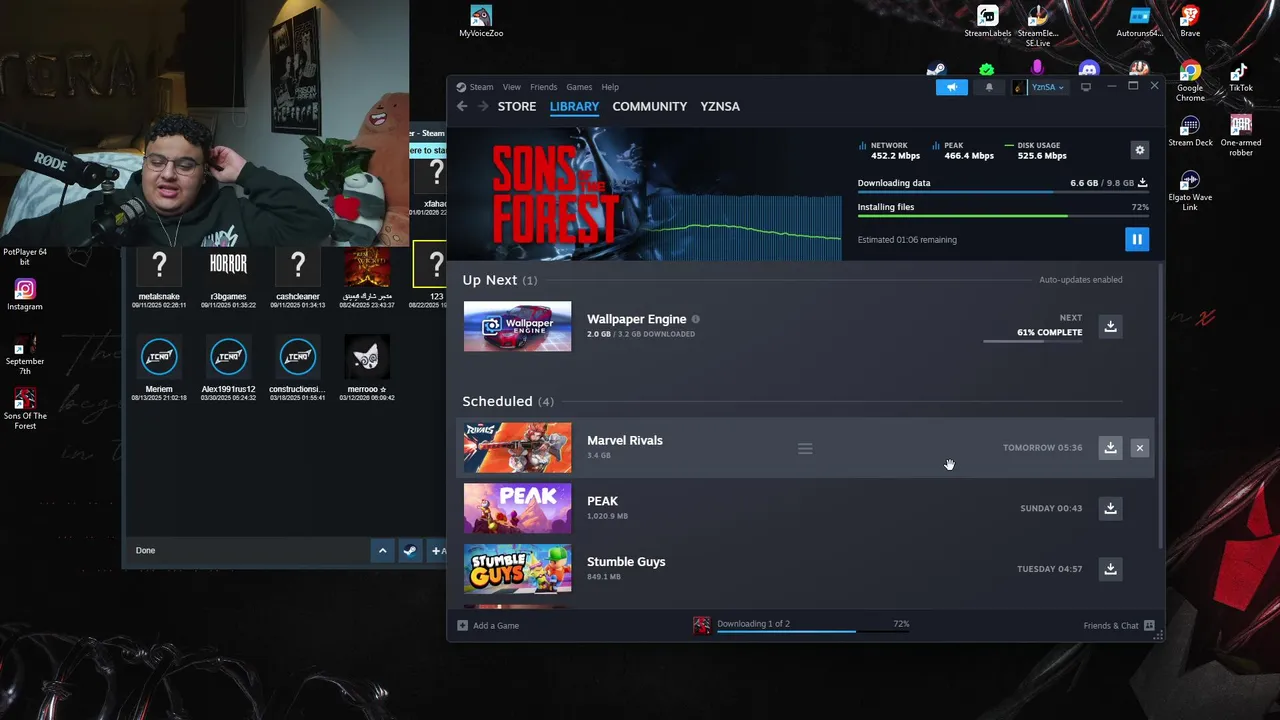Click download icon for PEAK
This screenshot has height=720, width=1280.
click(x=1110, y=508)
